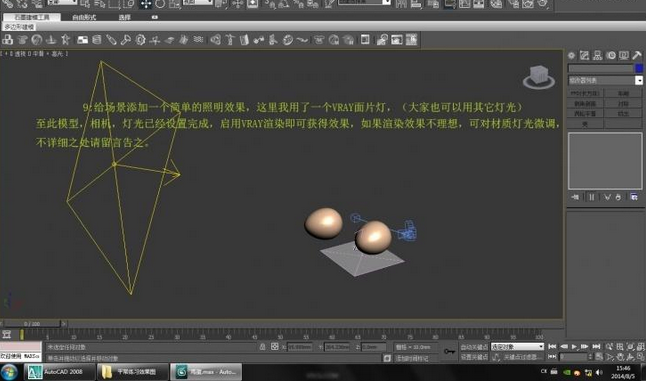The width and height of the screenshot is (646, 381).
Task: Create a reactor Rope Collection
Action: [x=51, y=40]
